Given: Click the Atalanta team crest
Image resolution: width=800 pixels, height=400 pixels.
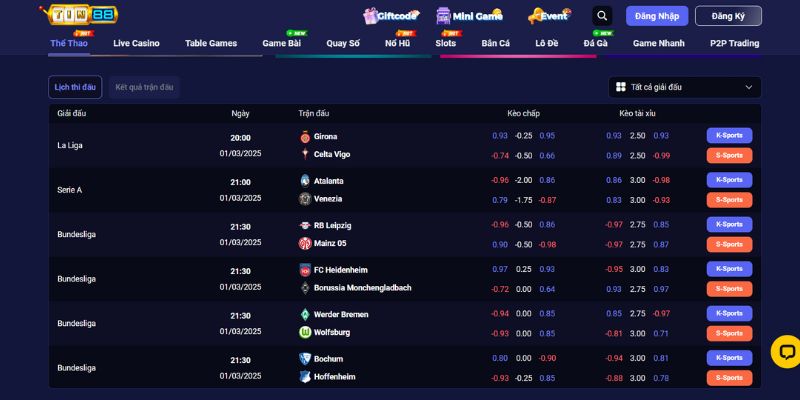Looking at the screenshot, I should pos(305,181).
